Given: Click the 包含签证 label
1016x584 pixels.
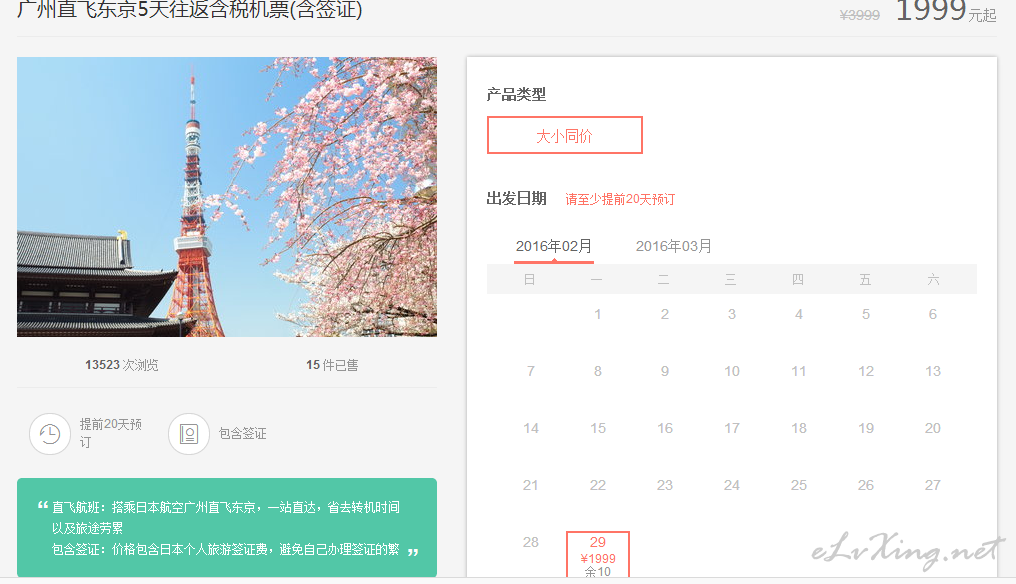Looking at the screenshot, I should (242, 434).
